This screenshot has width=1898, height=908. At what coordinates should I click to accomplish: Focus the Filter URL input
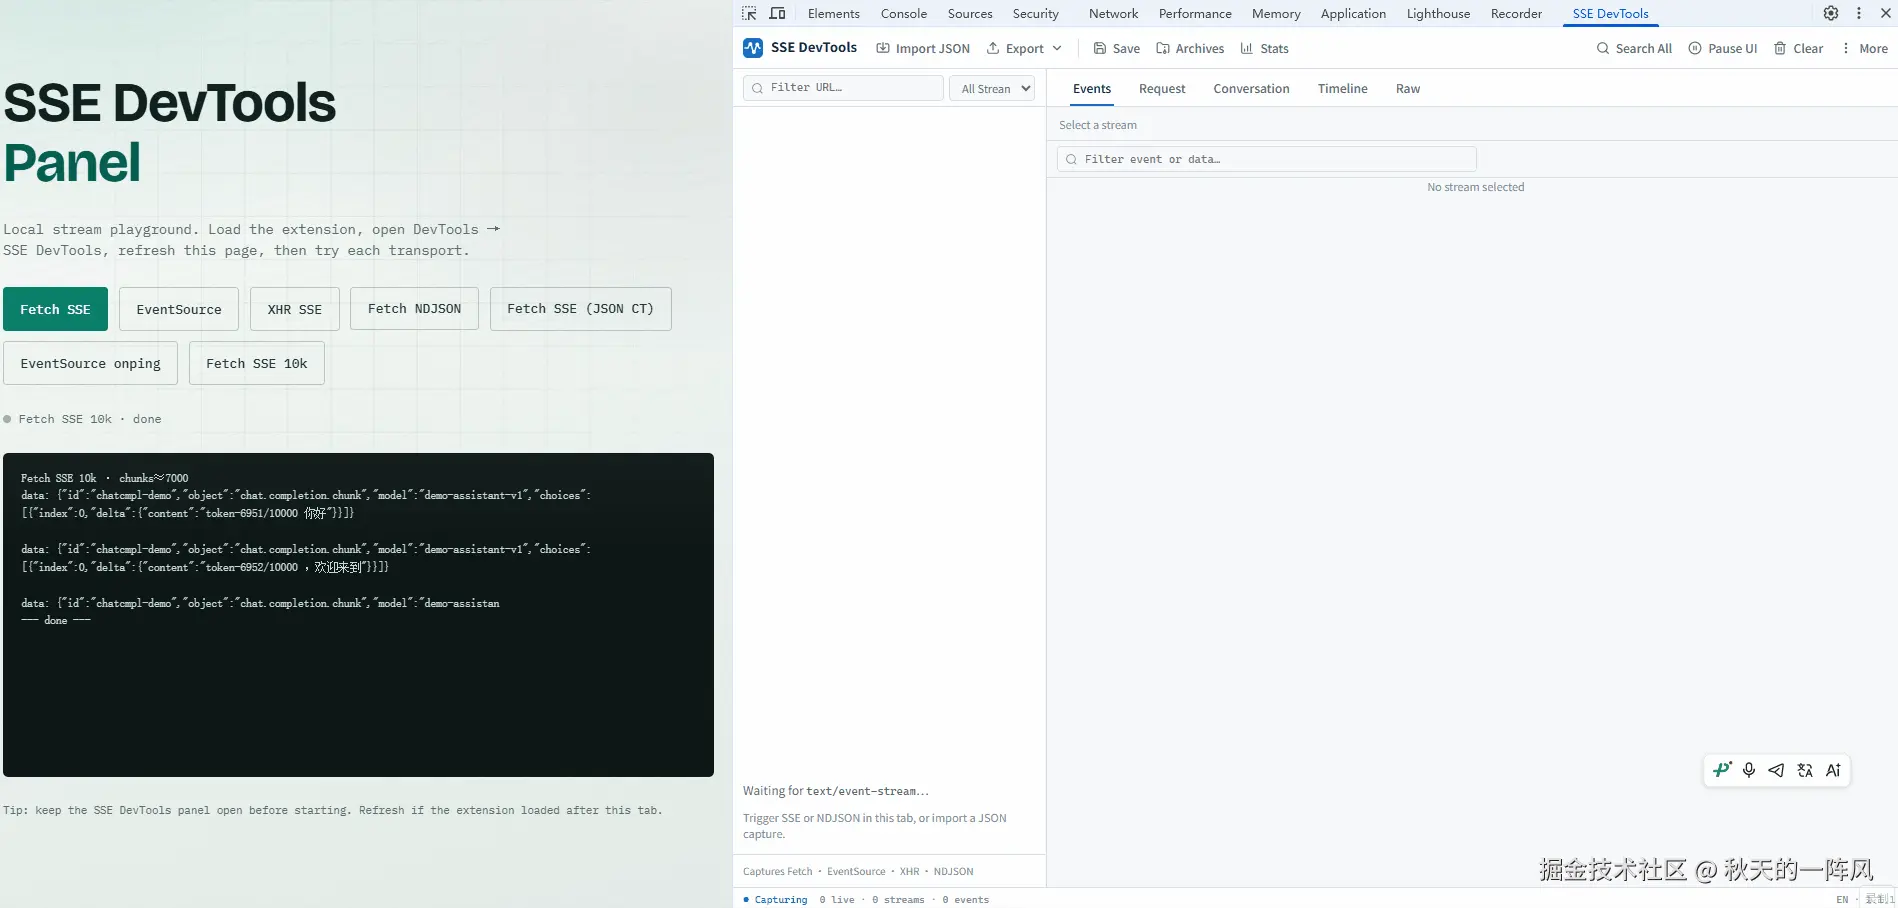[x=843, y=88]
